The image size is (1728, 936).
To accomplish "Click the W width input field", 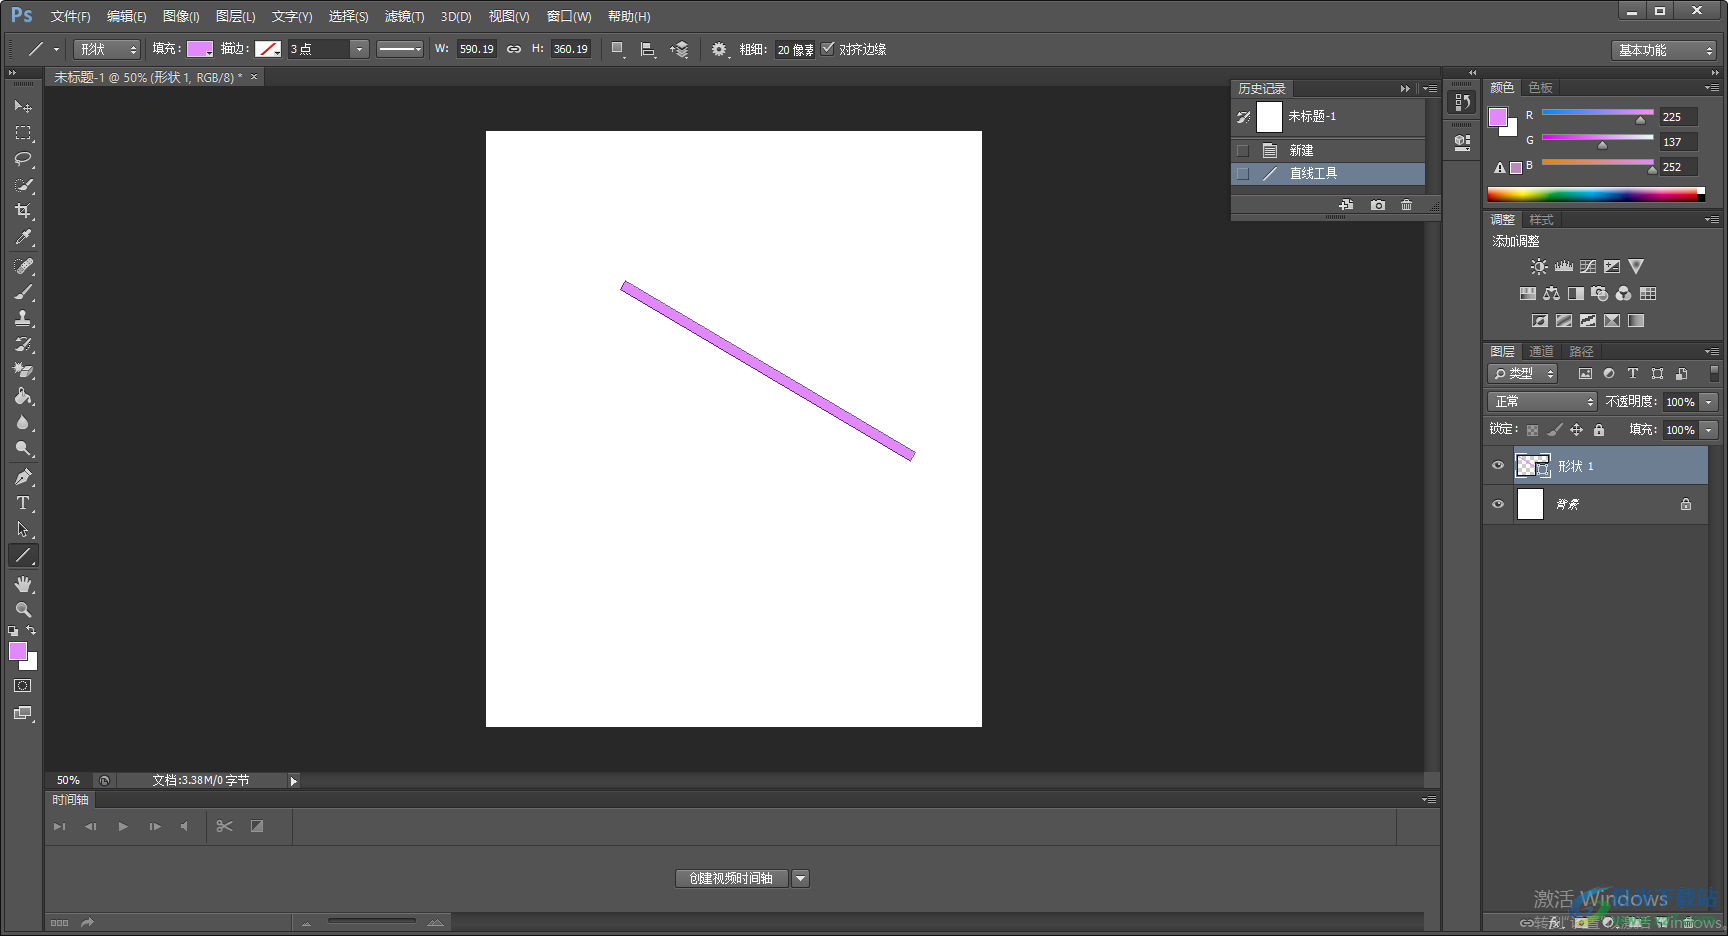I will click(x=477, y=49).
